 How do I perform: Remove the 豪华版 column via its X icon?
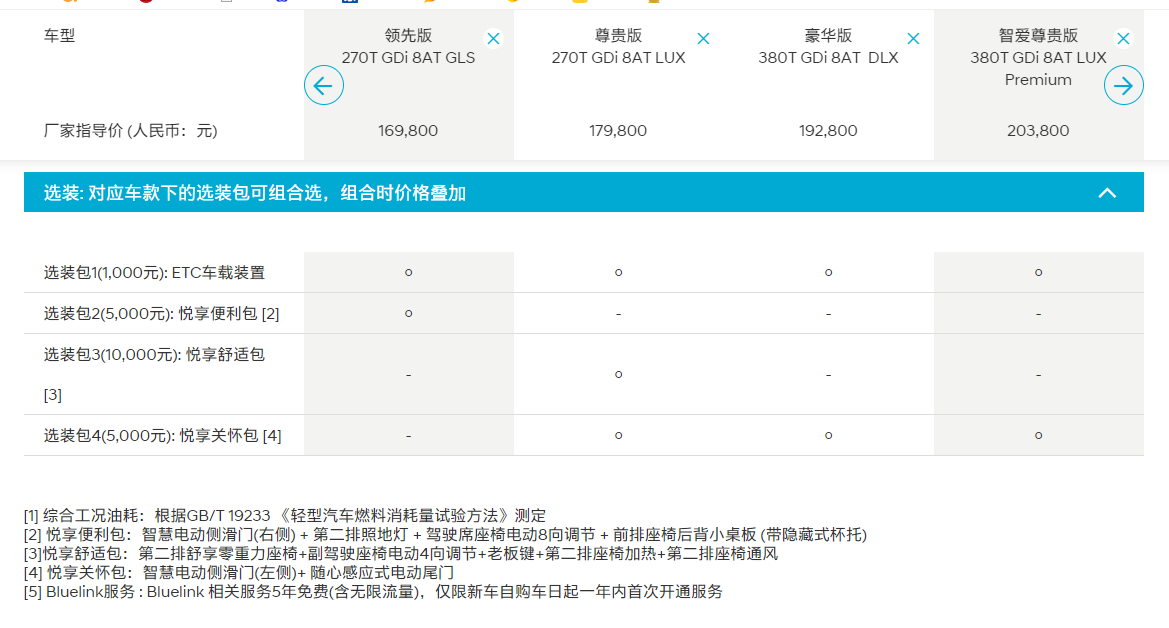click(913, 37)
